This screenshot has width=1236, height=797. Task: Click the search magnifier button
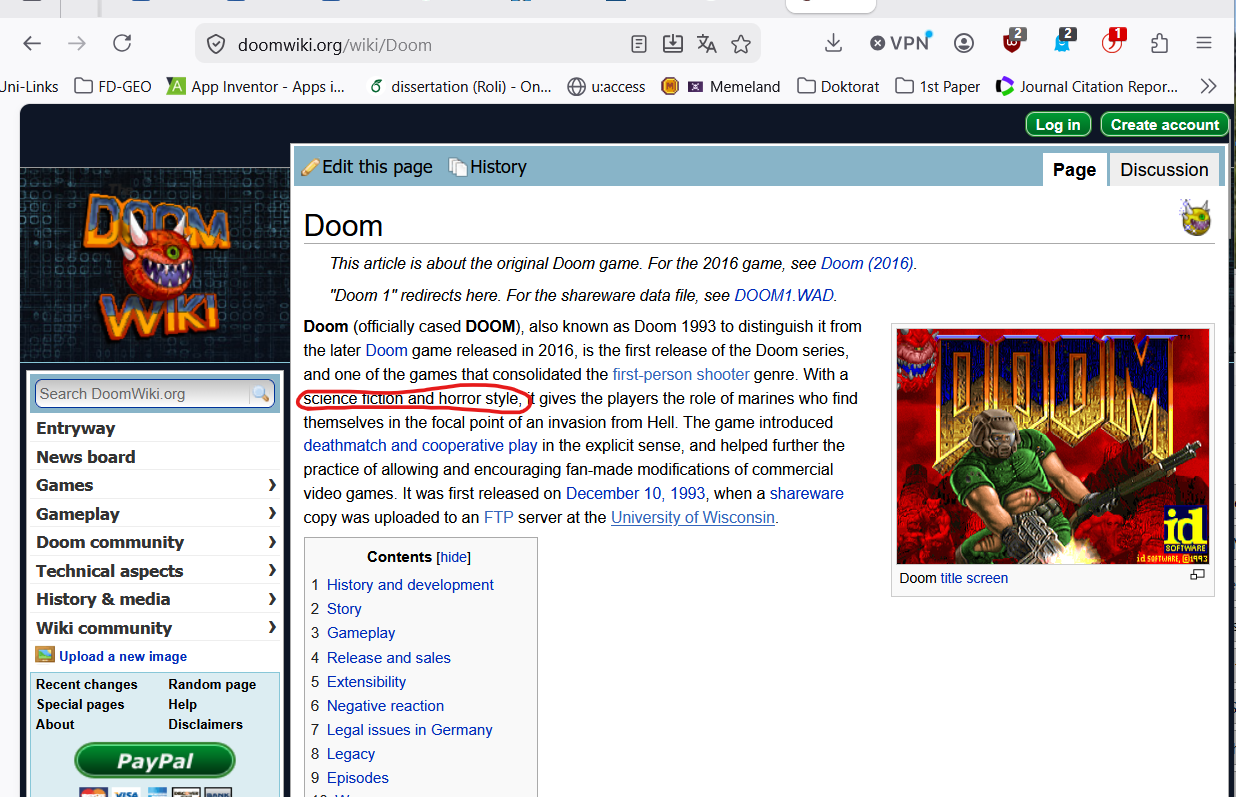coord(261,394)
